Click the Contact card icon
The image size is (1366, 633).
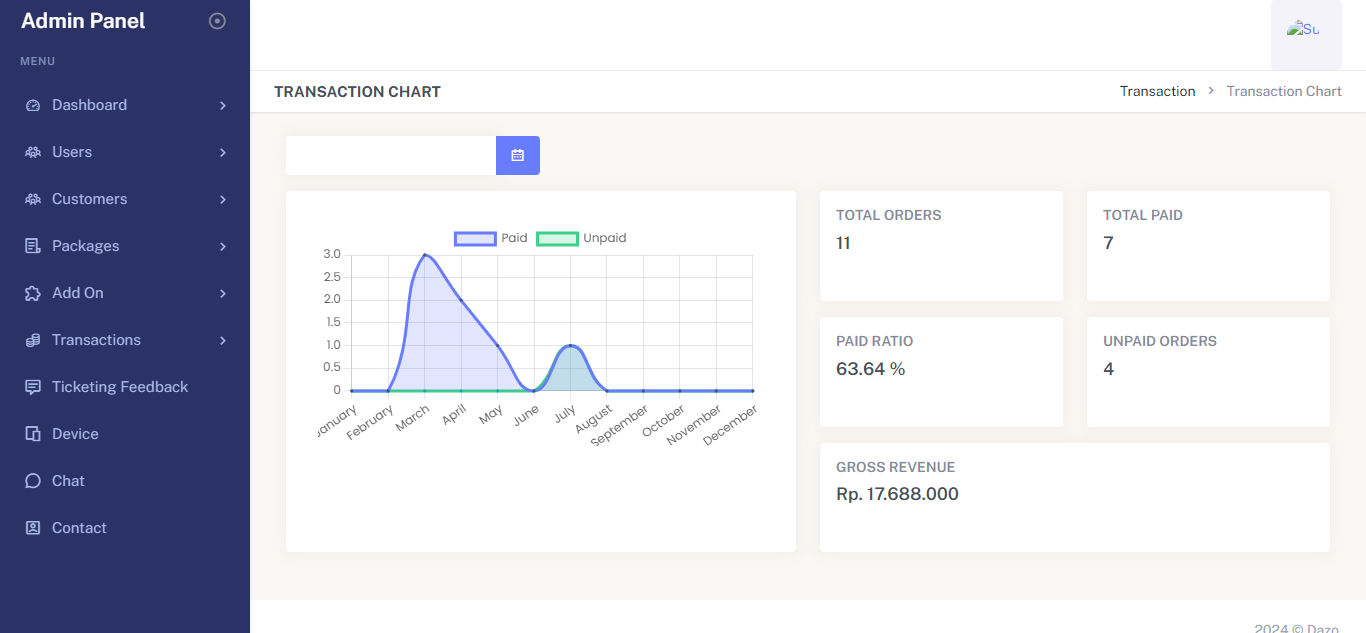pos(33,528)
